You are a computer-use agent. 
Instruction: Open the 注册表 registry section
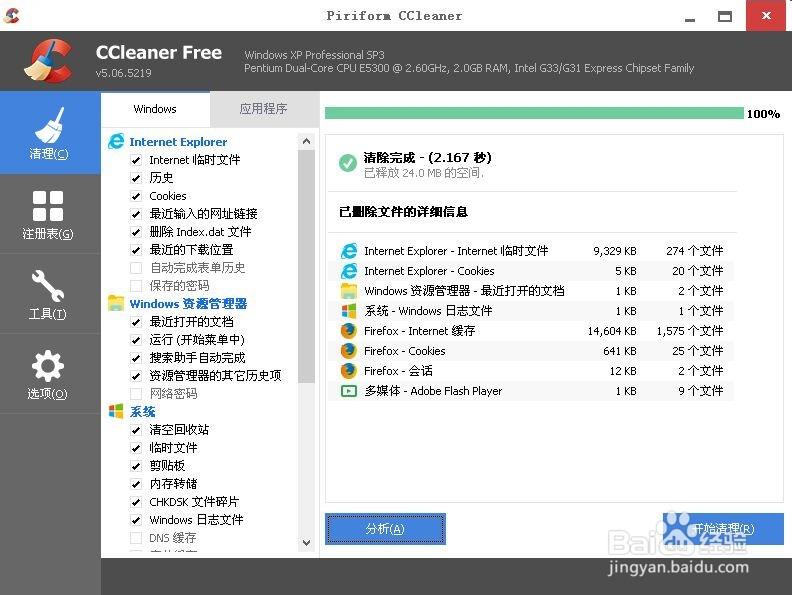click(x=50, y=214)
